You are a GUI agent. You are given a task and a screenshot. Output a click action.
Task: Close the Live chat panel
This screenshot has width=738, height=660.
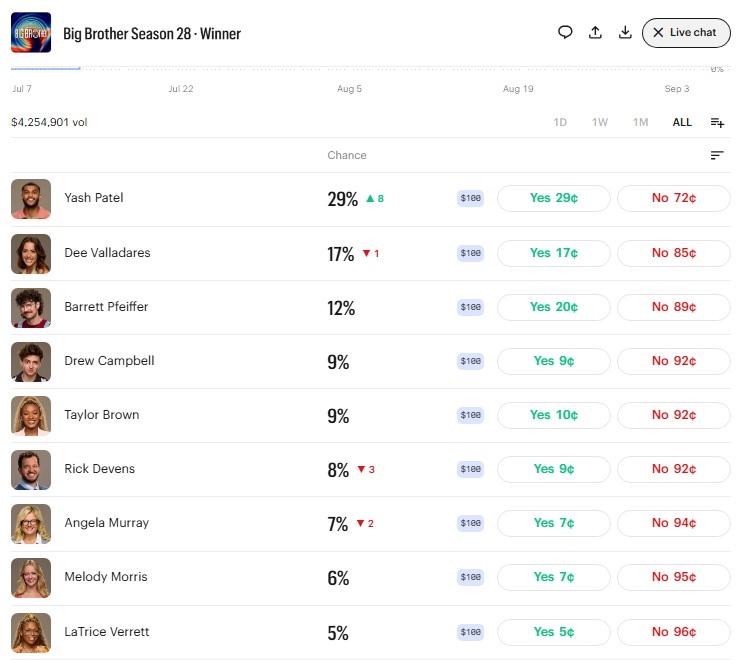pos(686,32)
